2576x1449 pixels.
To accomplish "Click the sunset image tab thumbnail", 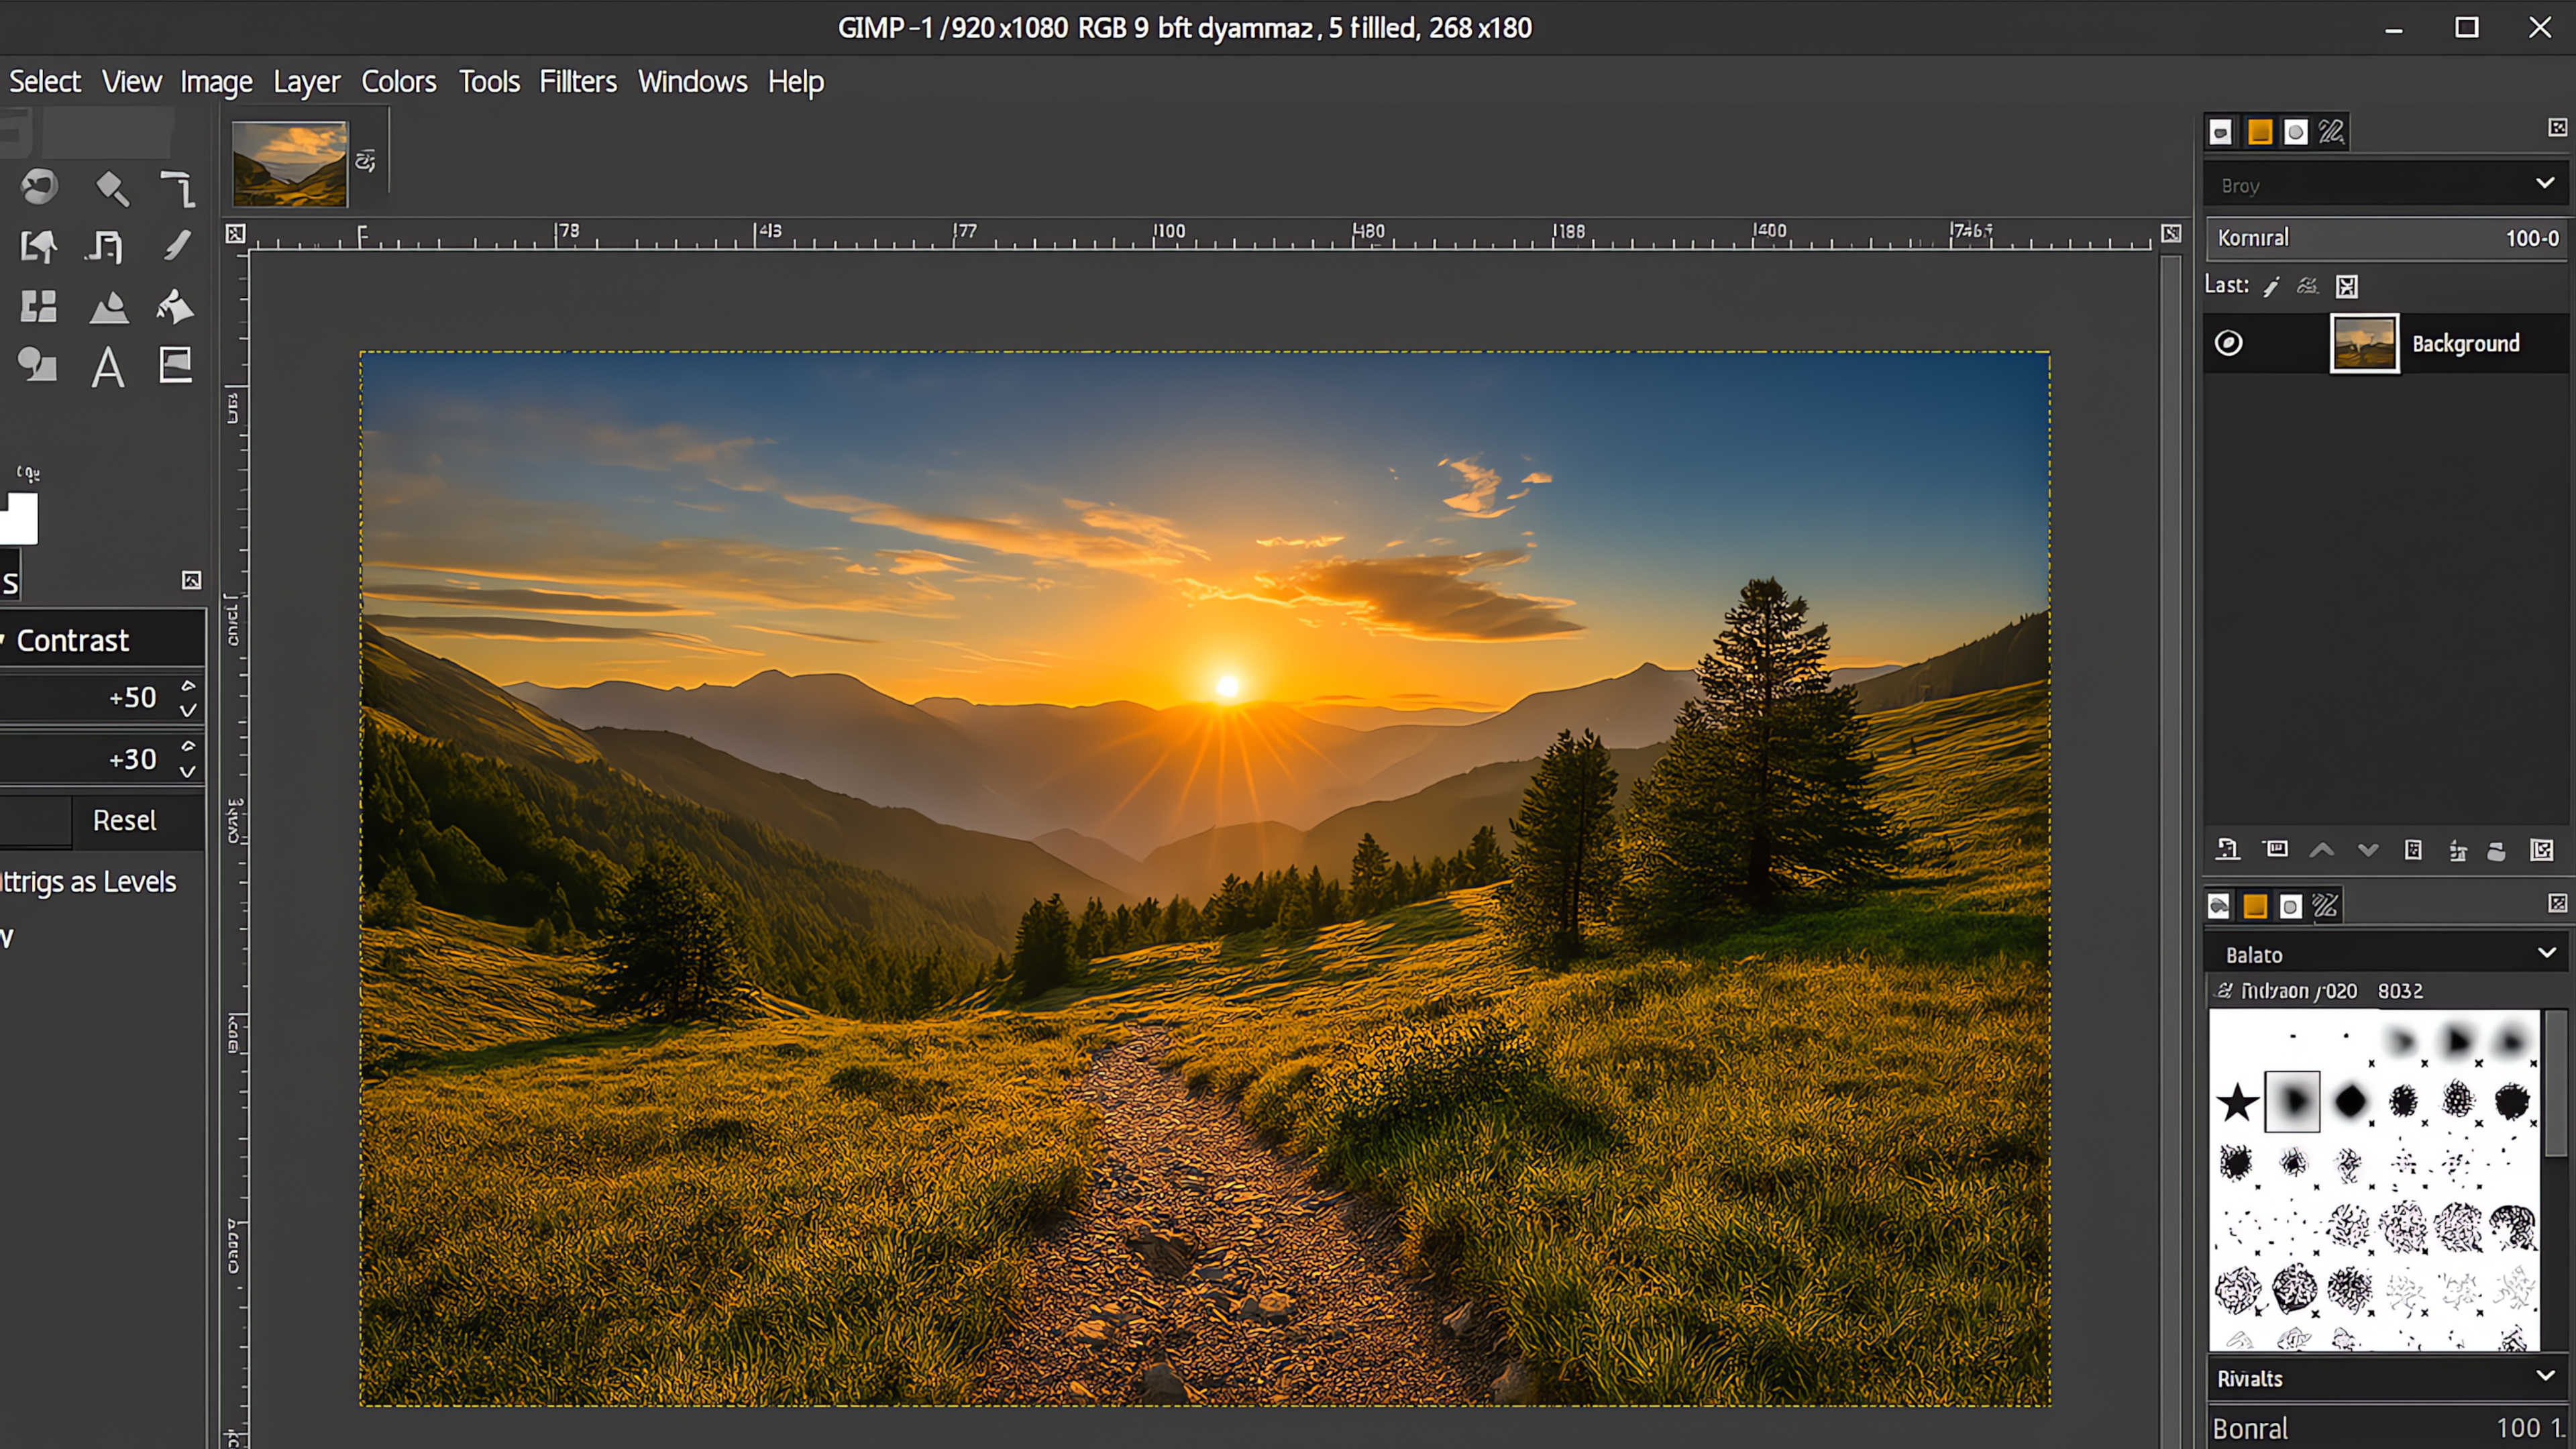I will click(290, 163).
